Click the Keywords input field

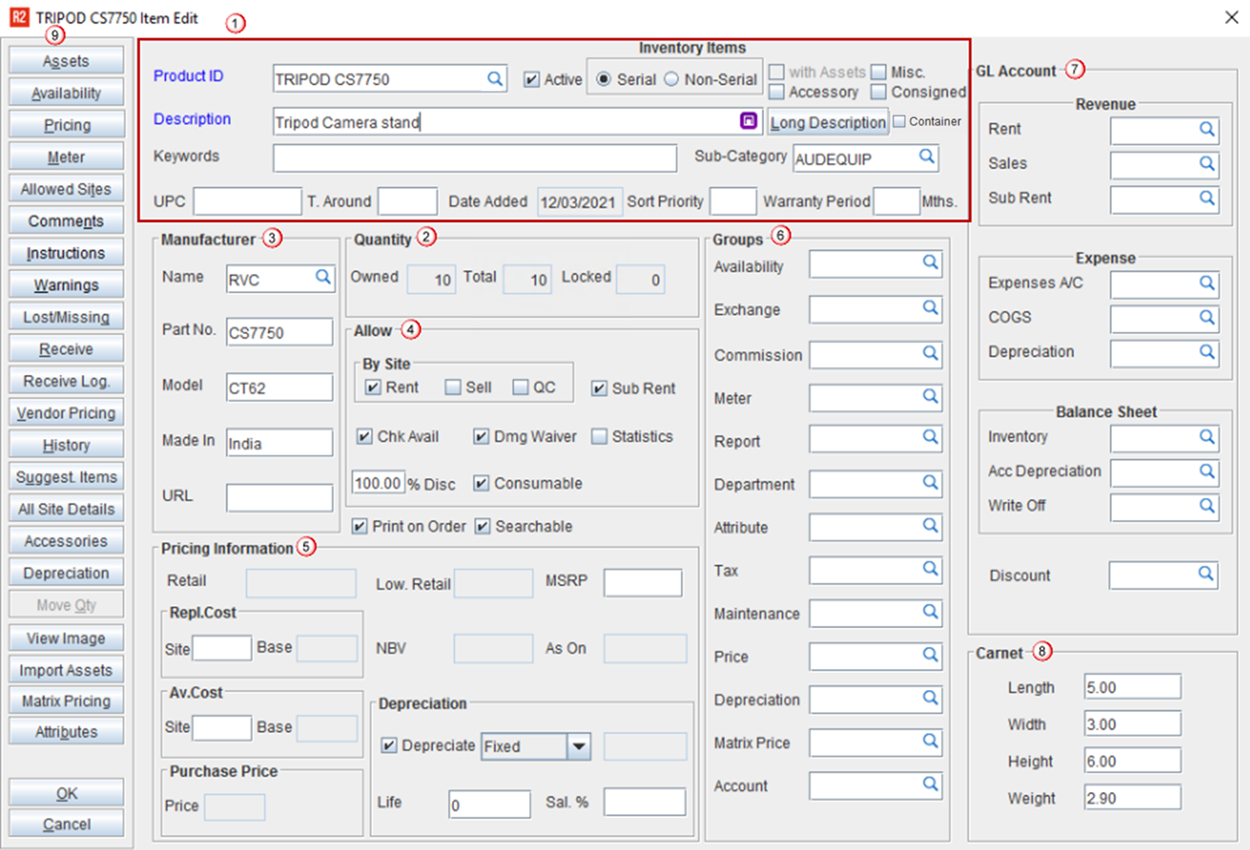475,158
